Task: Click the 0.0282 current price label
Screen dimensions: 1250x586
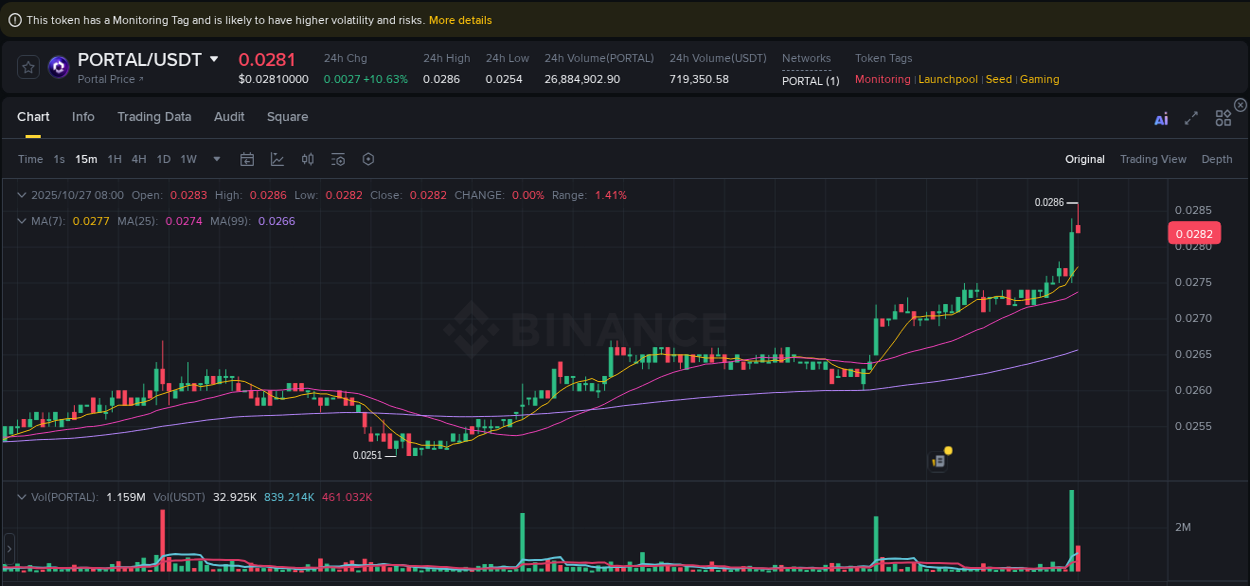Action: point(1195,232)
